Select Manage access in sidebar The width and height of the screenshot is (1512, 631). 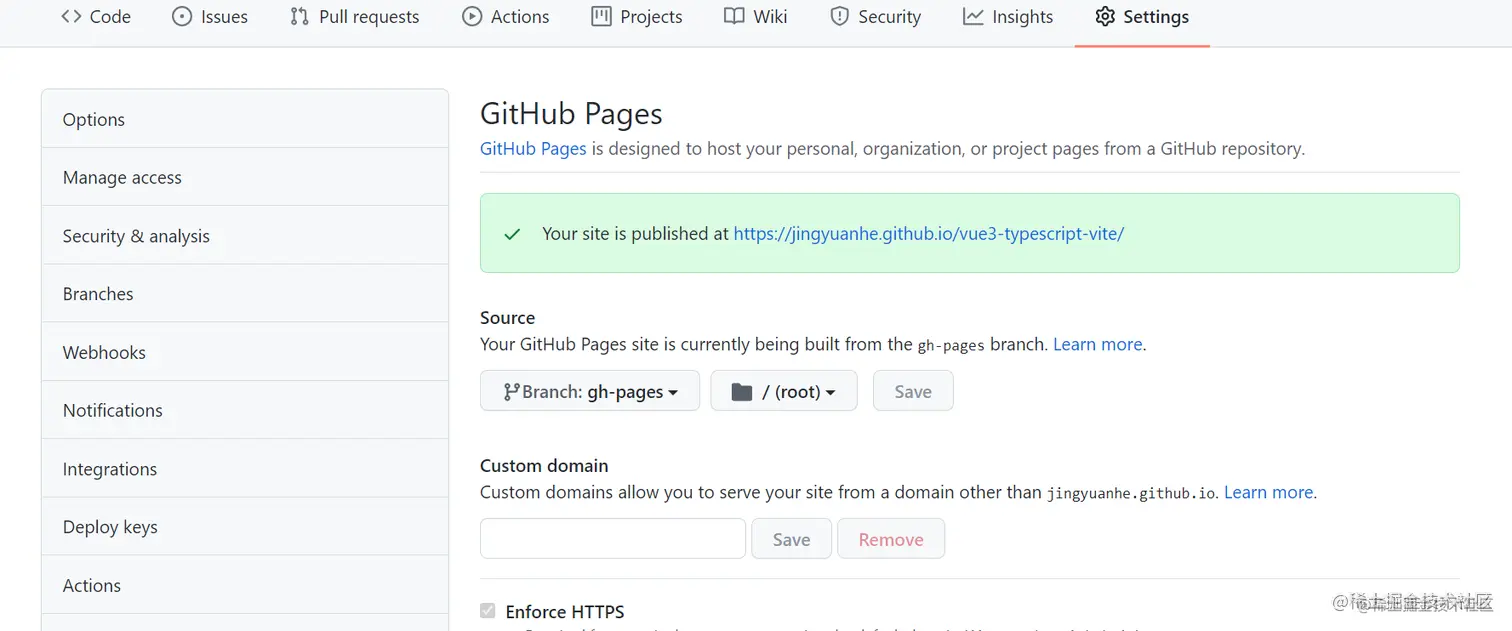tap(122, 178)
